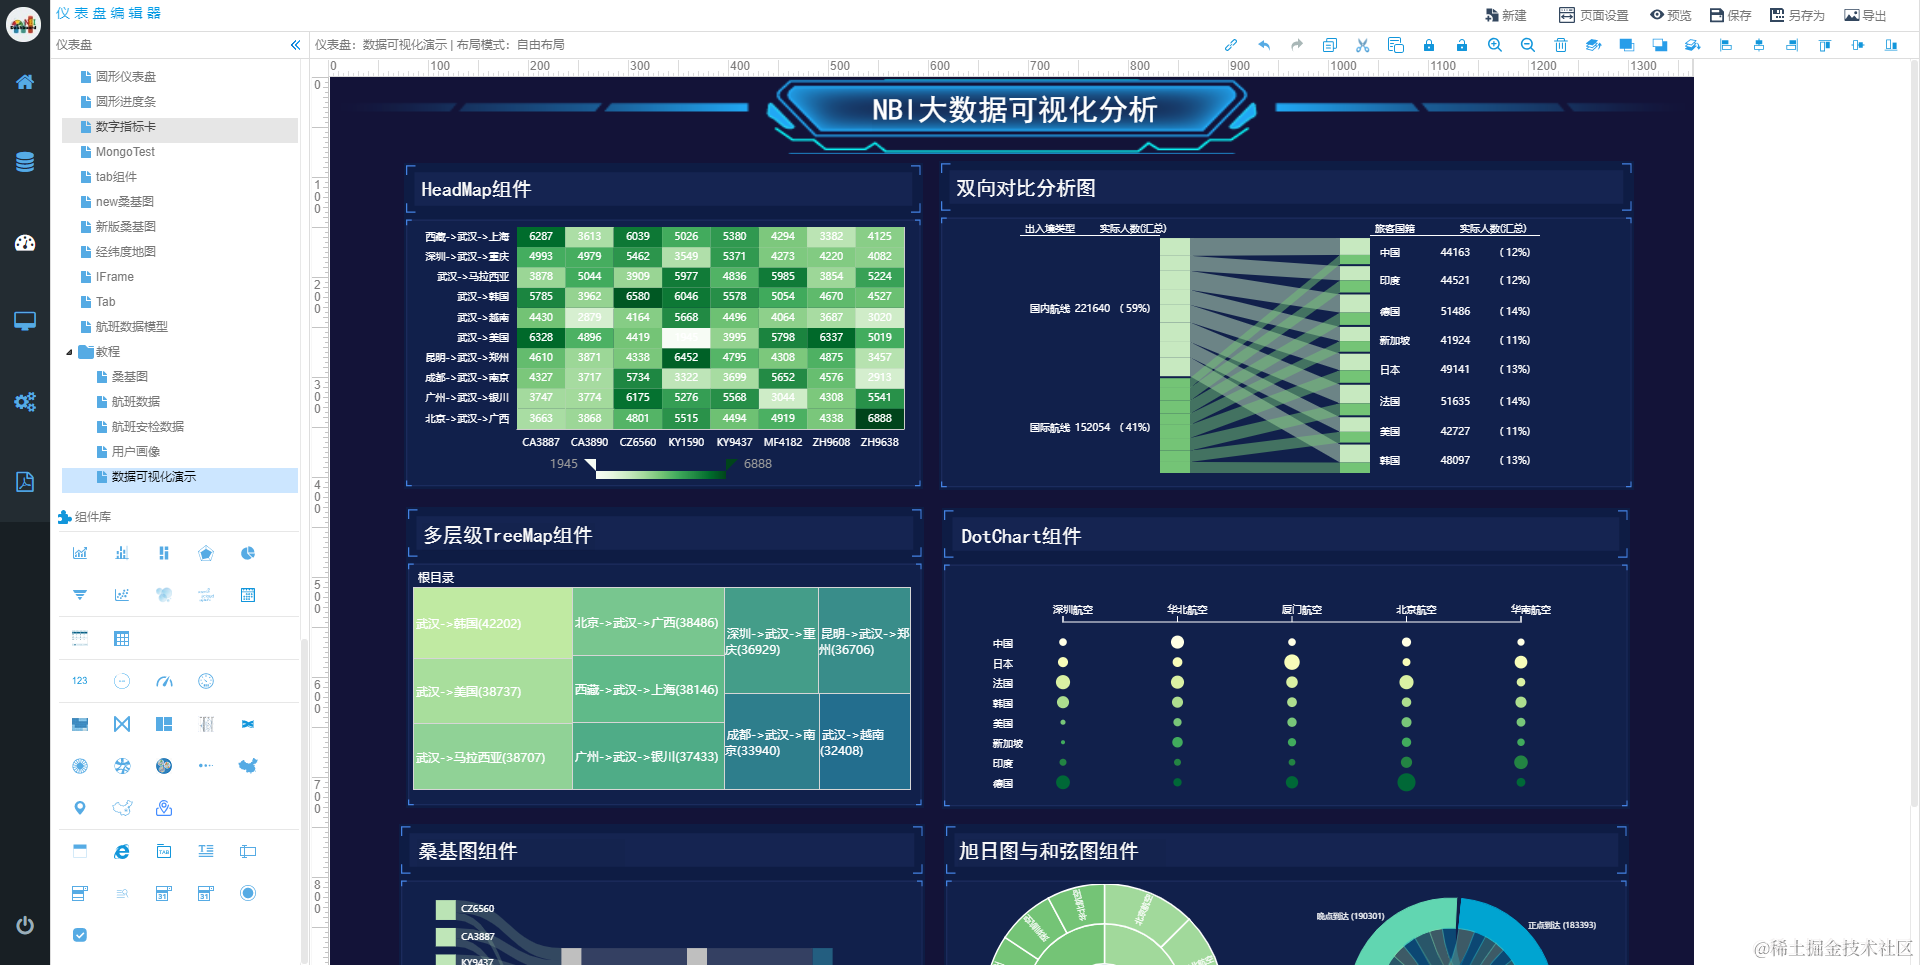Click the 导出 export button
The image size is (1920, 965).
pos(1866,15)
